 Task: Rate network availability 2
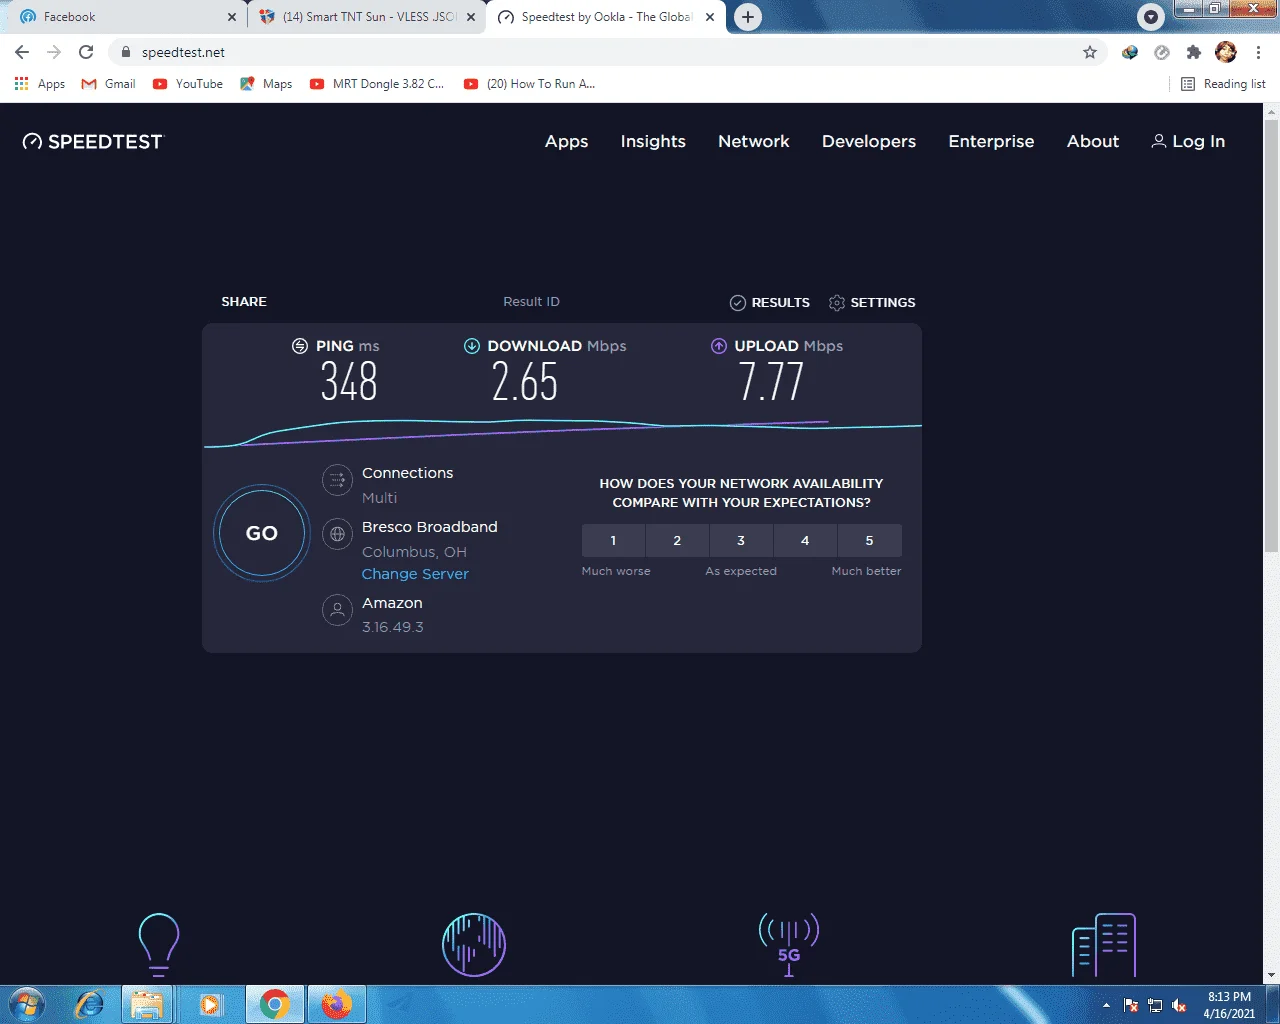point(677,540)
